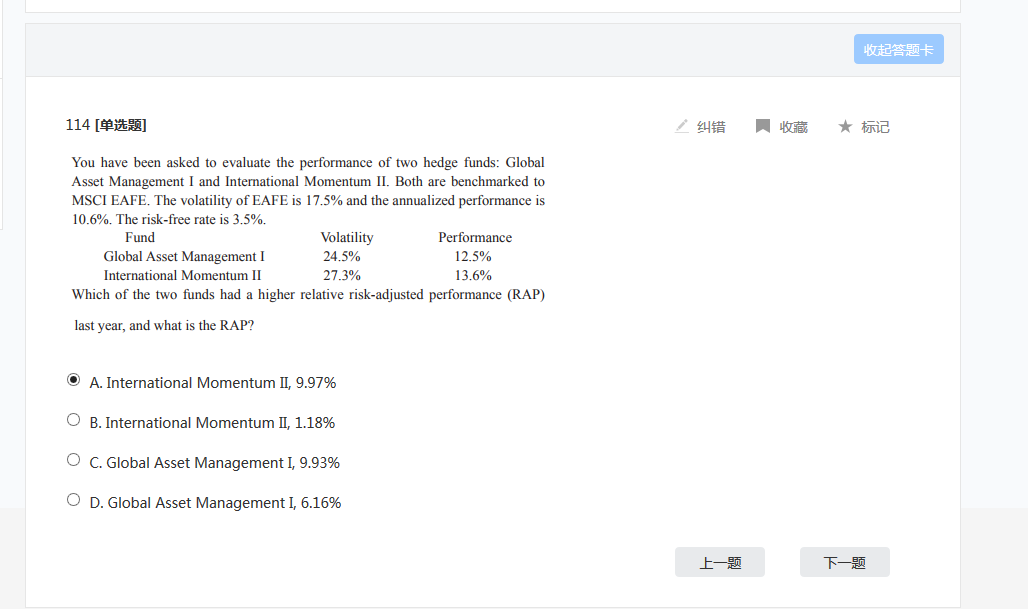Click the pencil icon beside 纠错
This screenshot has width=1028, height=609.
point(682,126)
